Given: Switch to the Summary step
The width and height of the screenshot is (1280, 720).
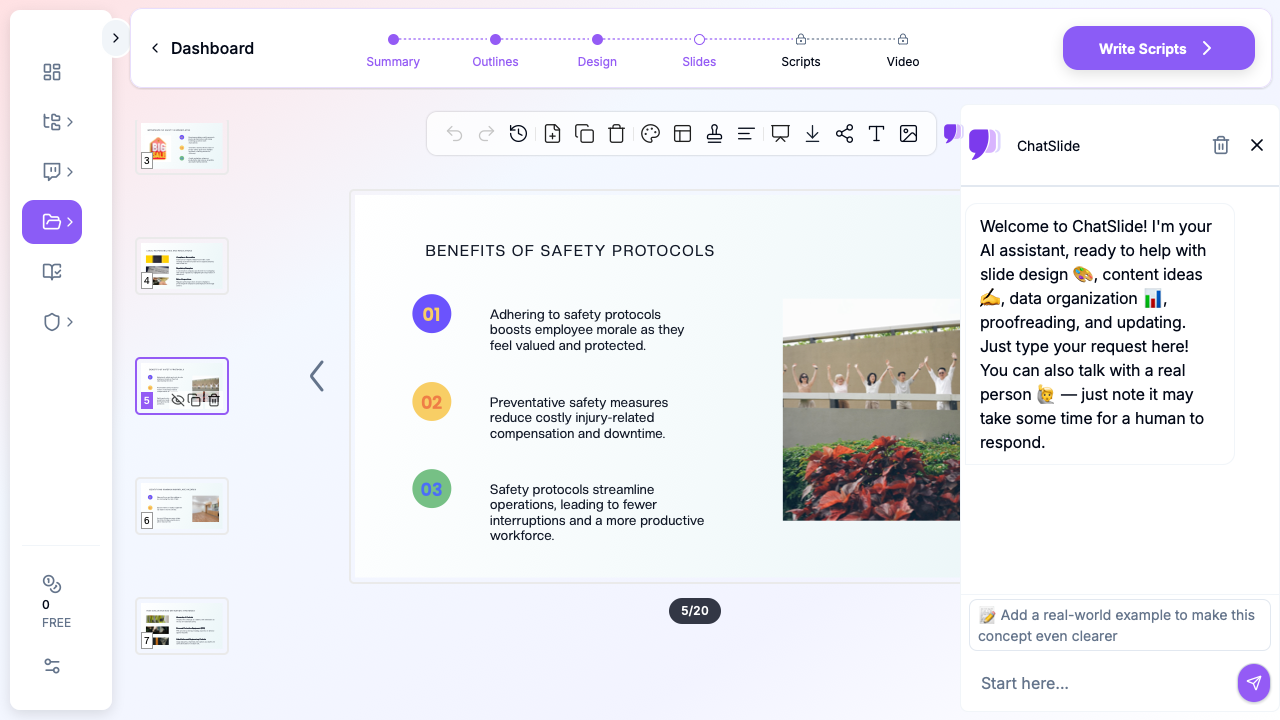Looking at the screenshot, I should tap(393, 49).
